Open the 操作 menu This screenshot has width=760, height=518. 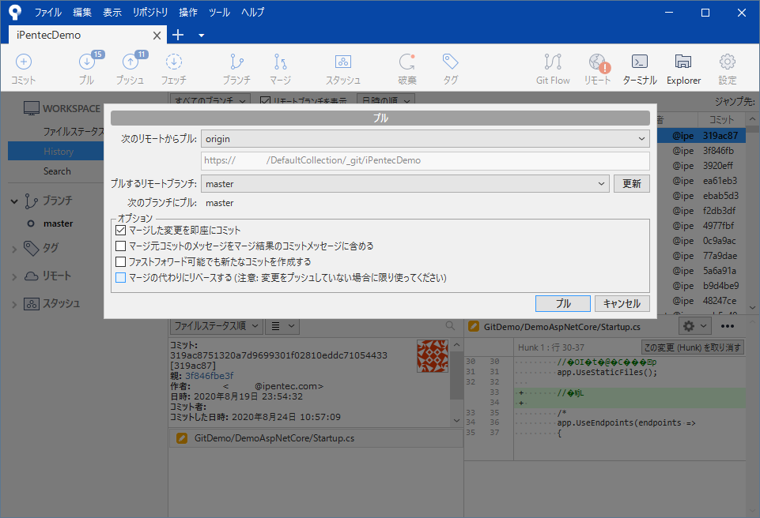point(188,12)
